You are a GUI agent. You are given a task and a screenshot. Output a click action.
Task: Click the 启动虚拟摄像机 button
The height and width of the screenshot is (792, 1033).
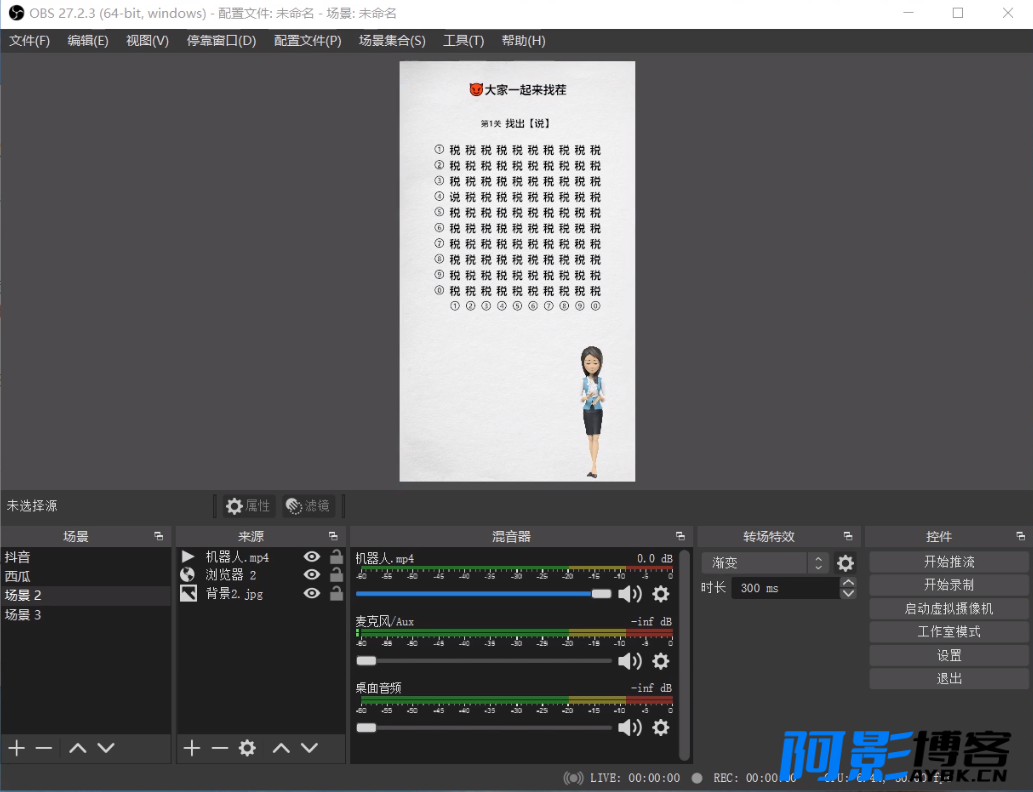click(949, 608)
